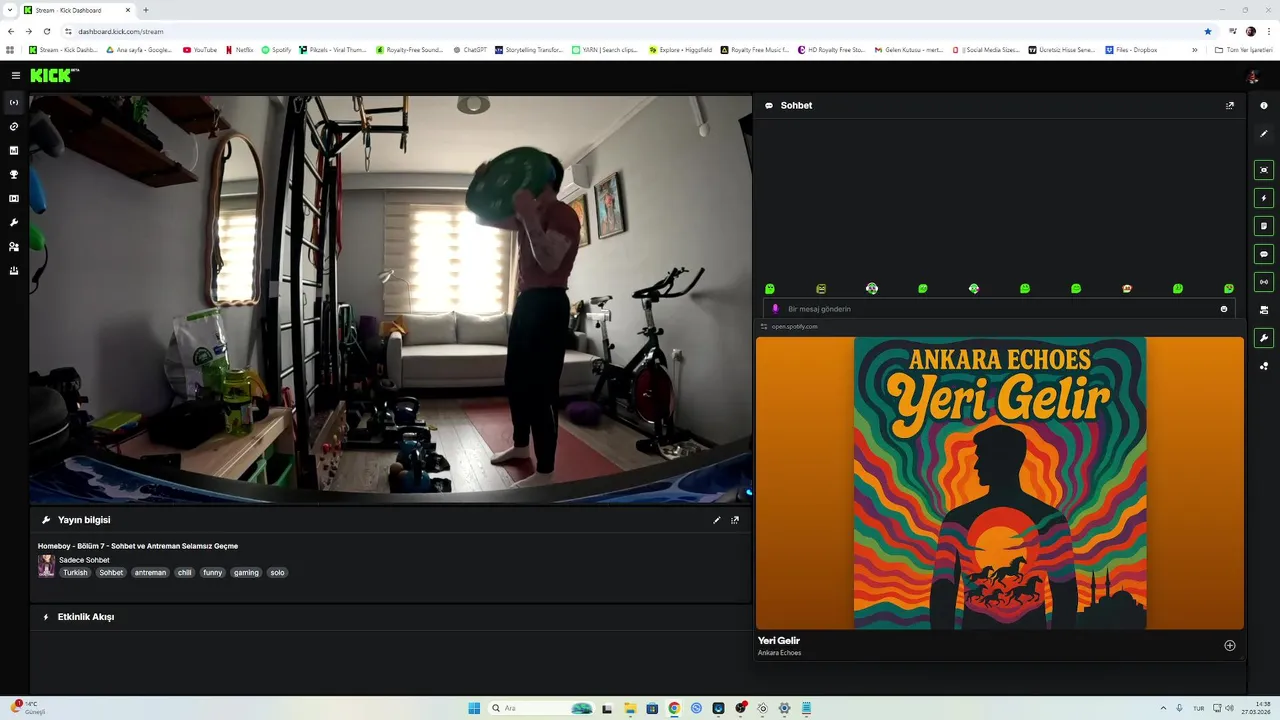Click the Homeboy Bölüm 7 stream title

pyautogui.click(x=138, y=546)
